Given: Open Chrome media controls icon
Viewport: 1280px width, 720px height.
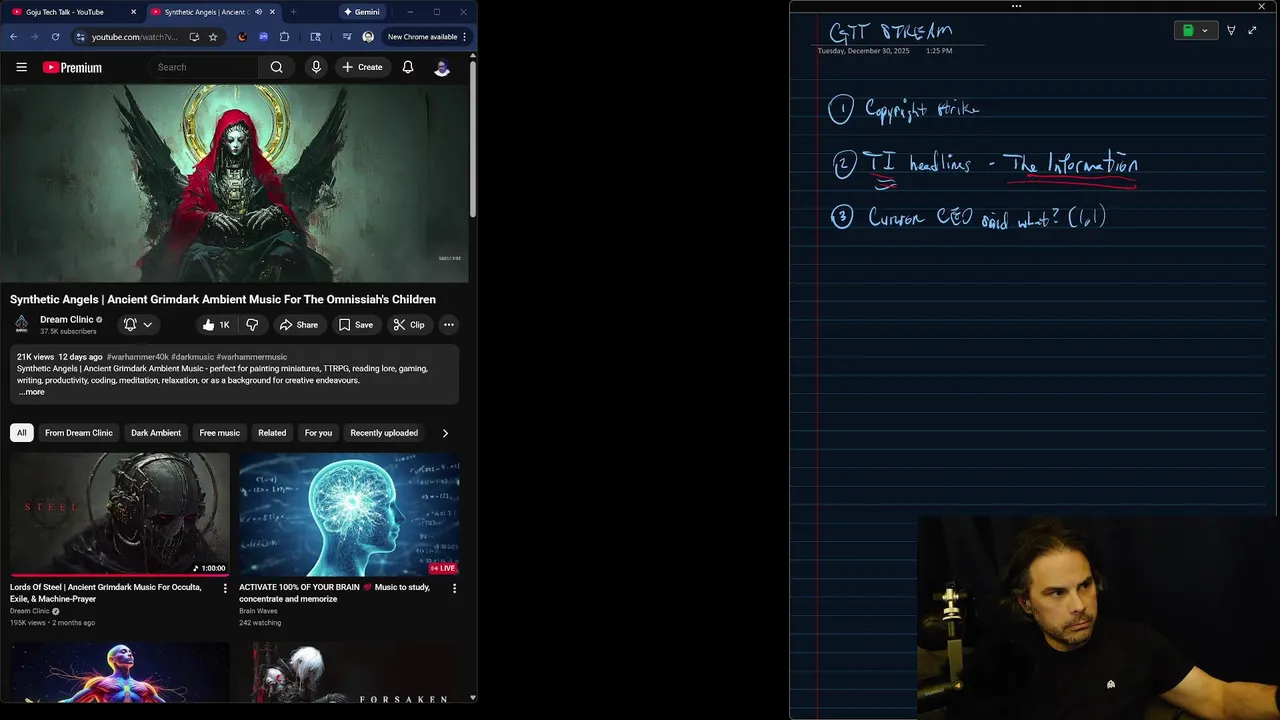Looking at the screenshot, I should (x=347, y=37).
